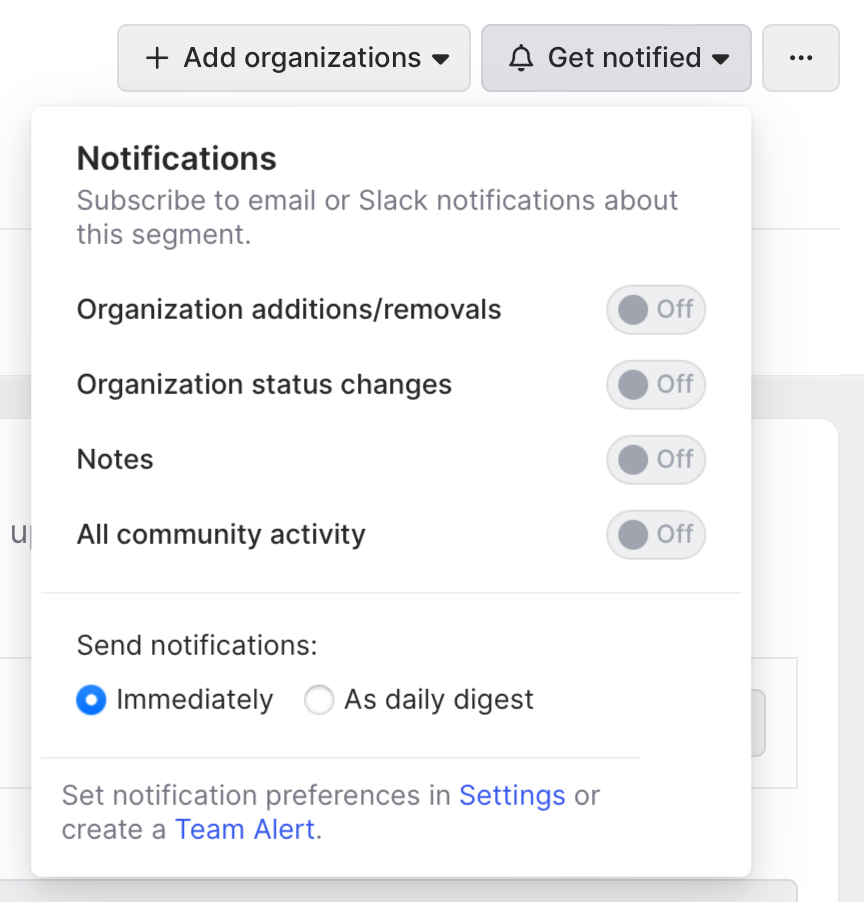
Task: Click the Send notifications label
Action: pyautogui.click(x=197, y=645)
